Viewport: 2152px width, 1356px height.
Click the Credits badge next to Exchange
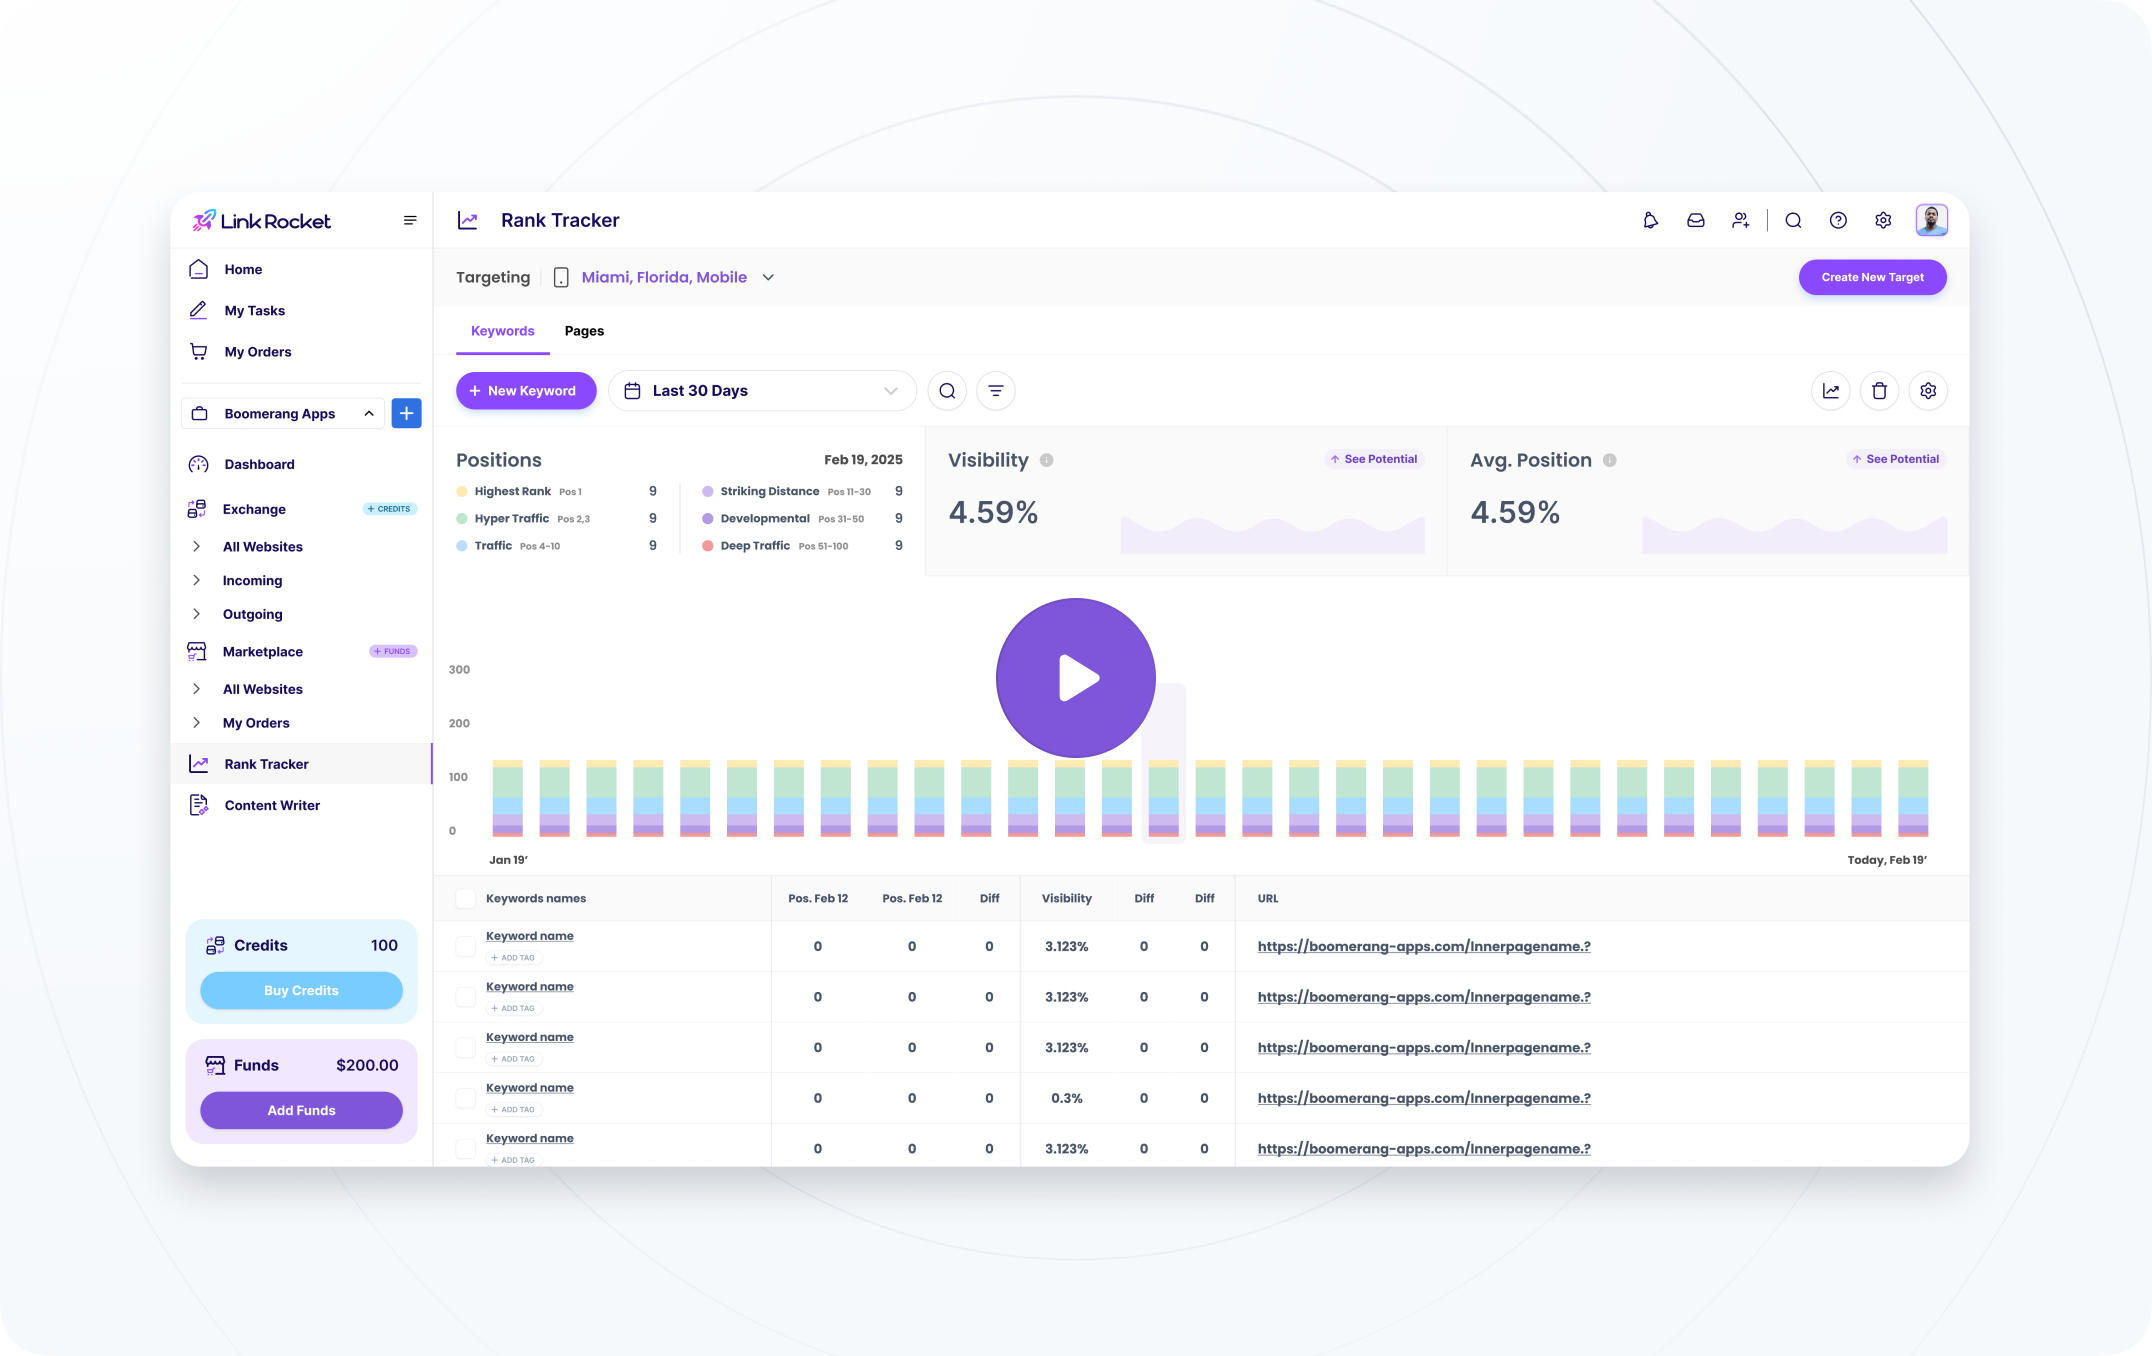point(390,509)
